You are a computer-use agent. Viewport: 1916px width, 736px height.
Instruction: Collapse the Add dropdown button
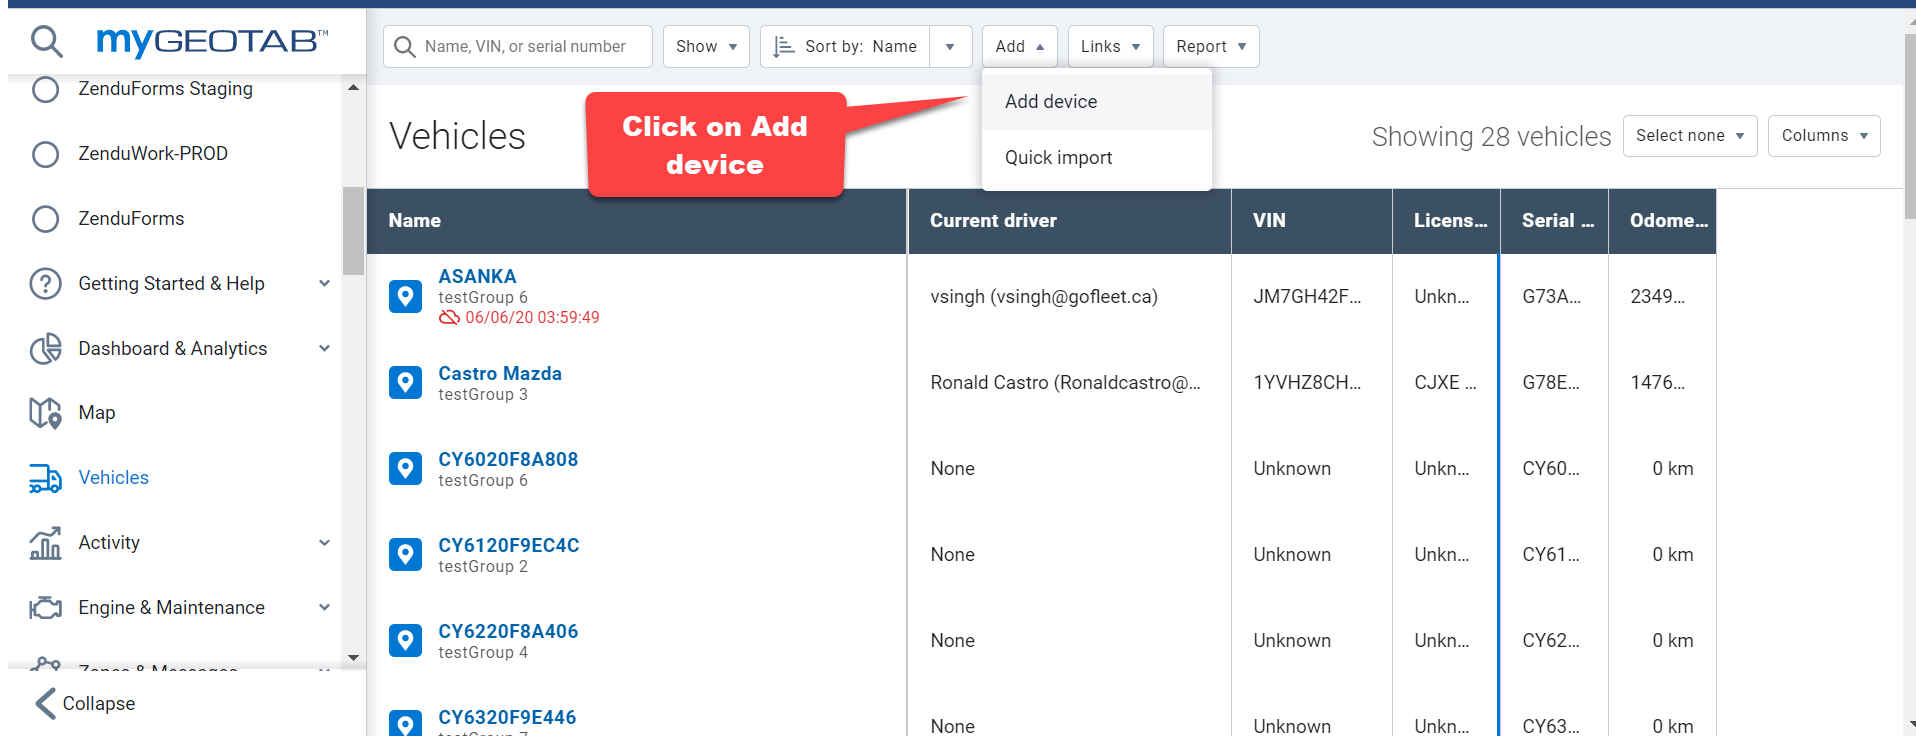pos(1019,47)
